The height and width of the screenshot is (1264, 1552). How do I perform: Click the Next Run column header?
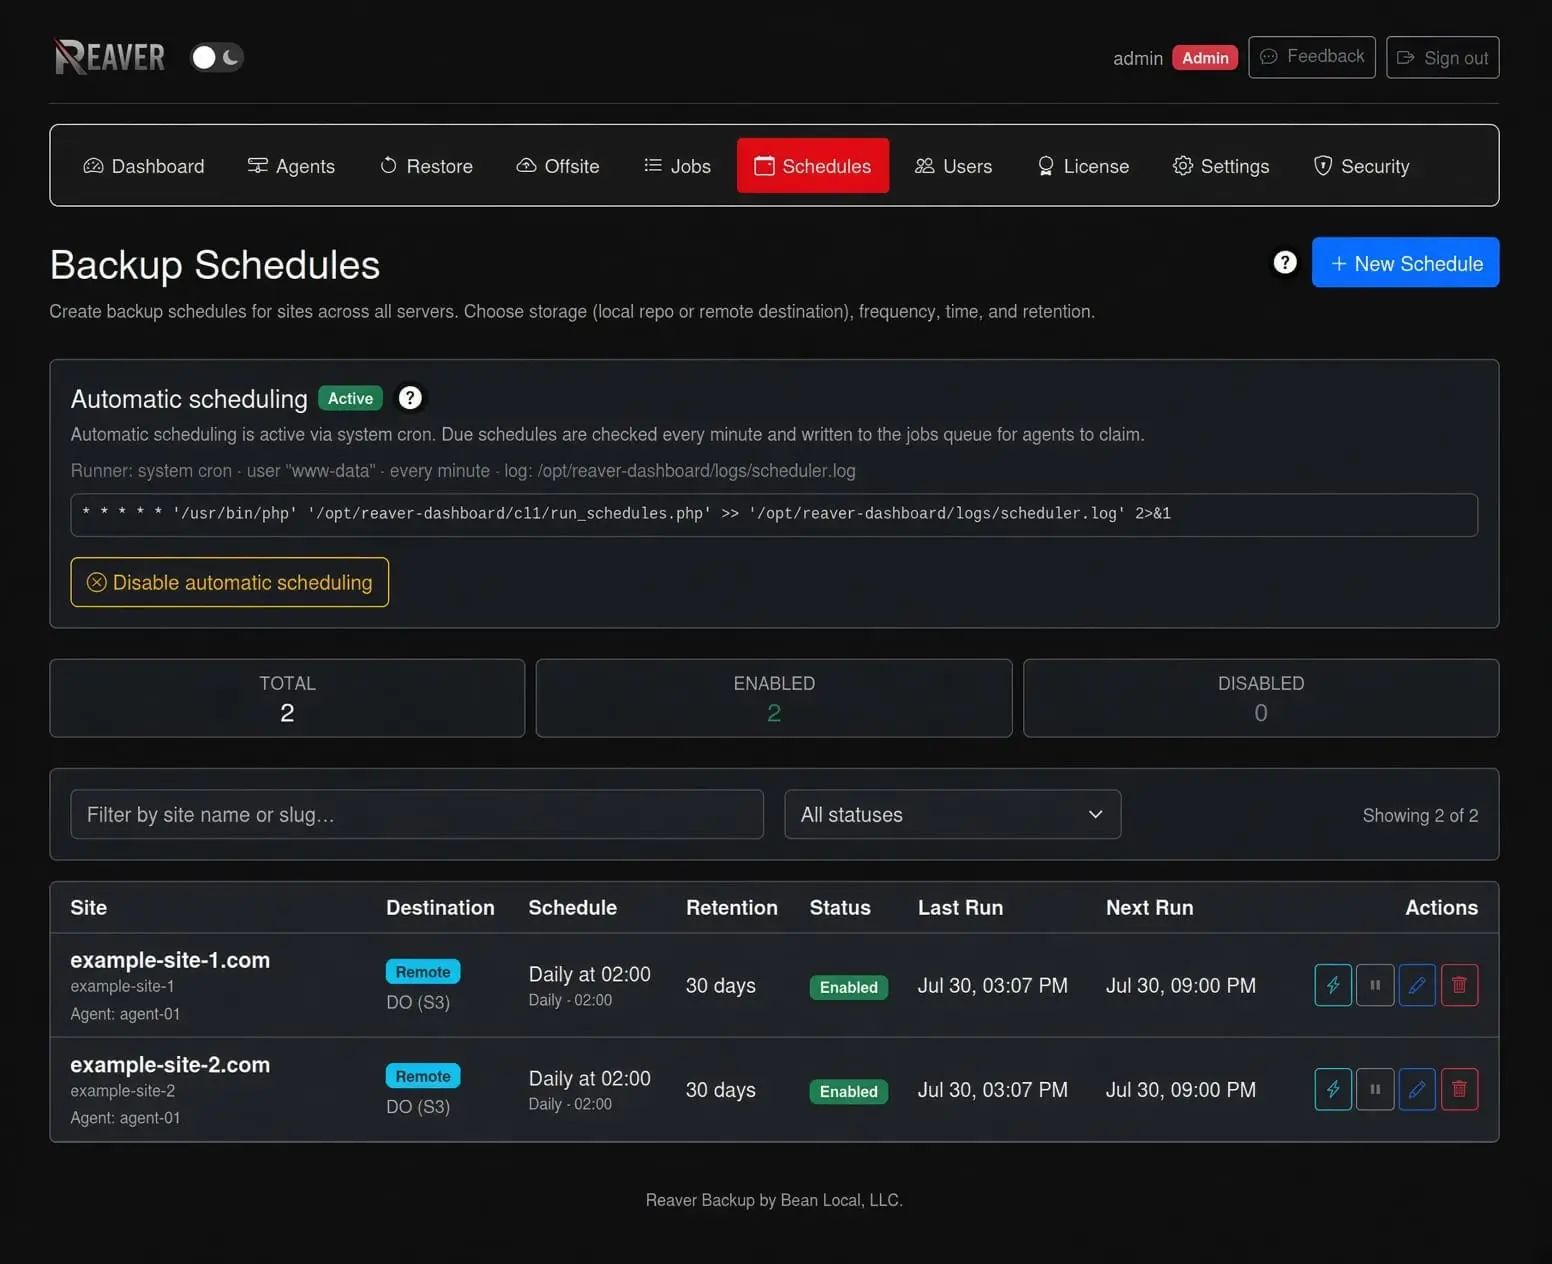coord(1149,907)
